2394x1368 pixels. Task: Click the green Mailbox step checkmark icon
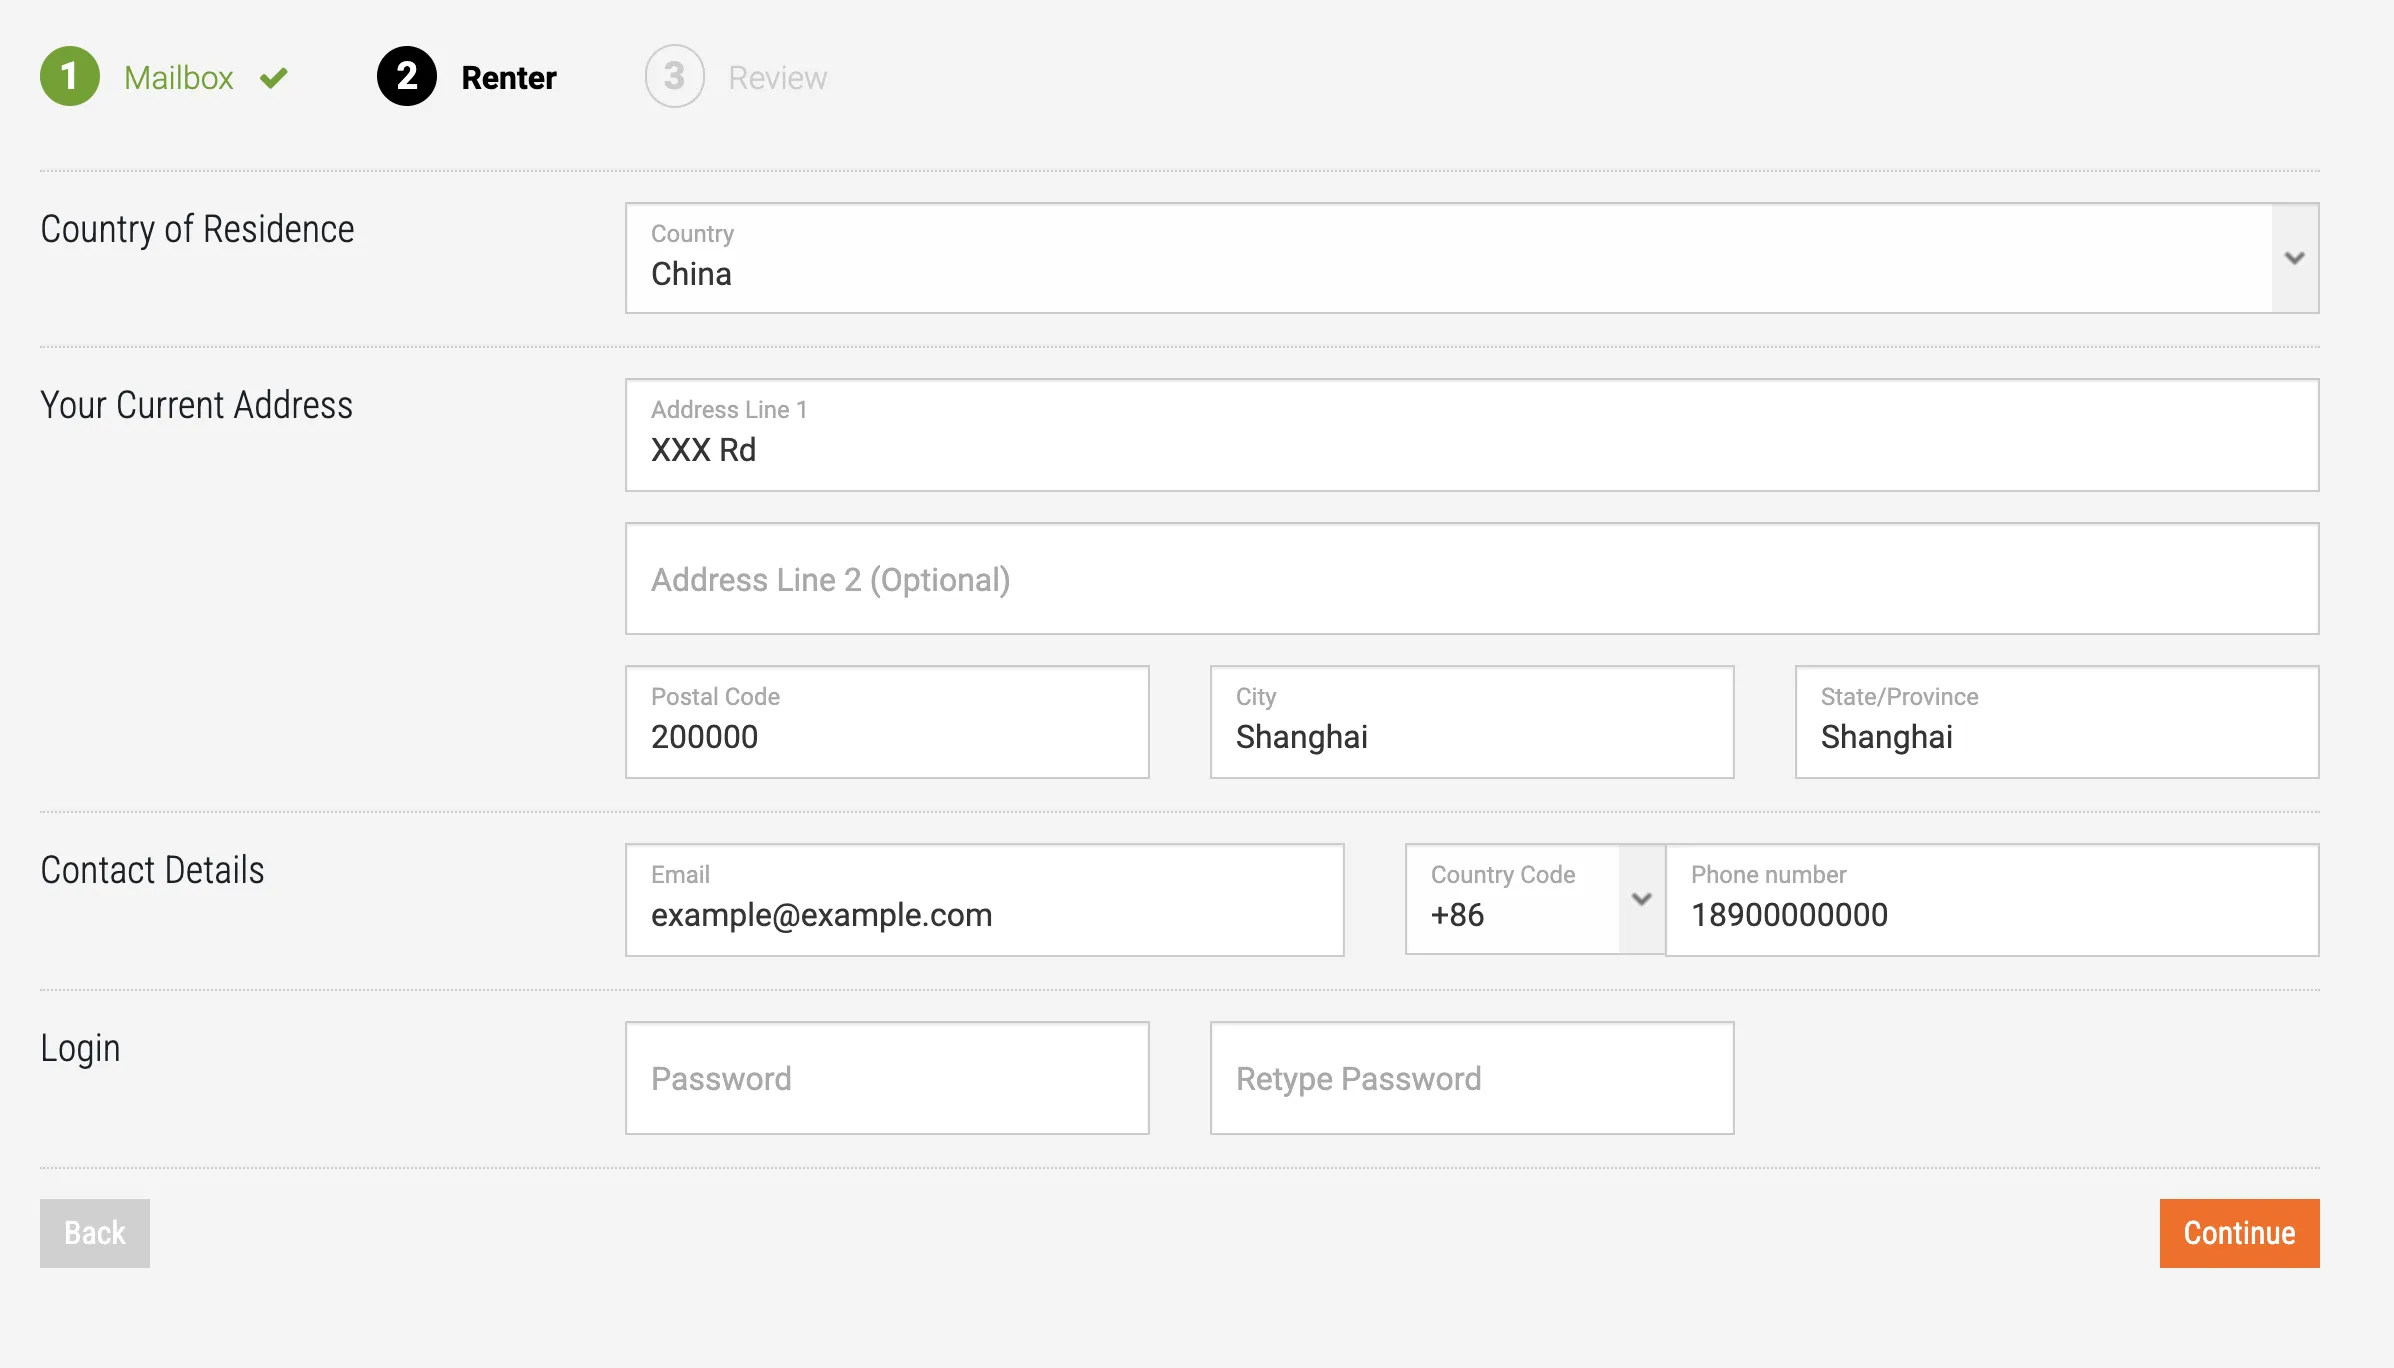(273, 77)
